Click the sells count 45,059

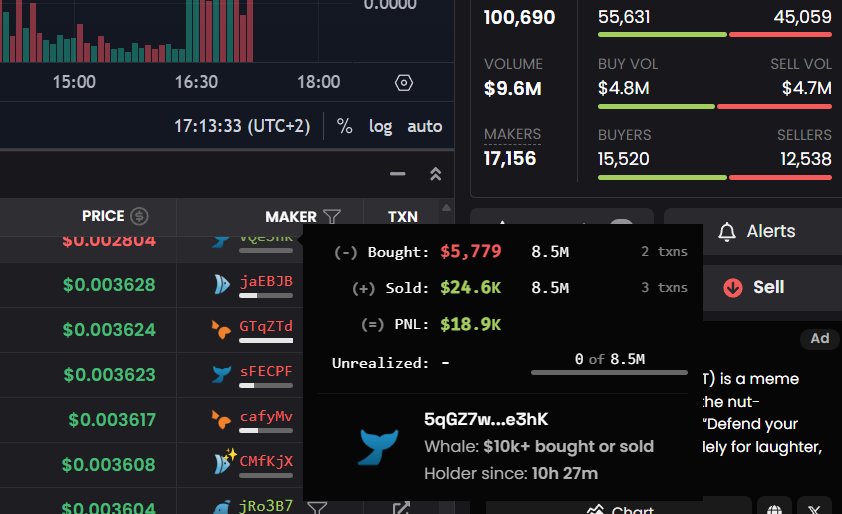click(x=802, y=17)
